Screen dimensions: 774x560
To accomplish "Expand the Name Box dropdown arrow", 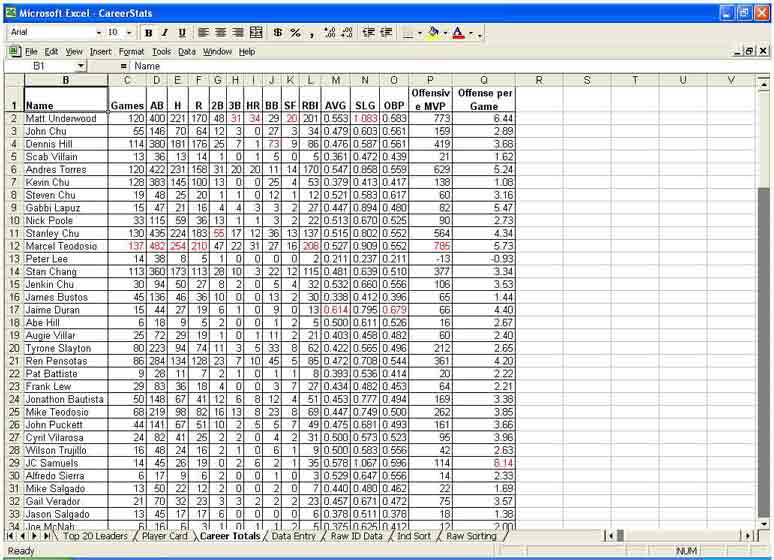I will [81, 66].
